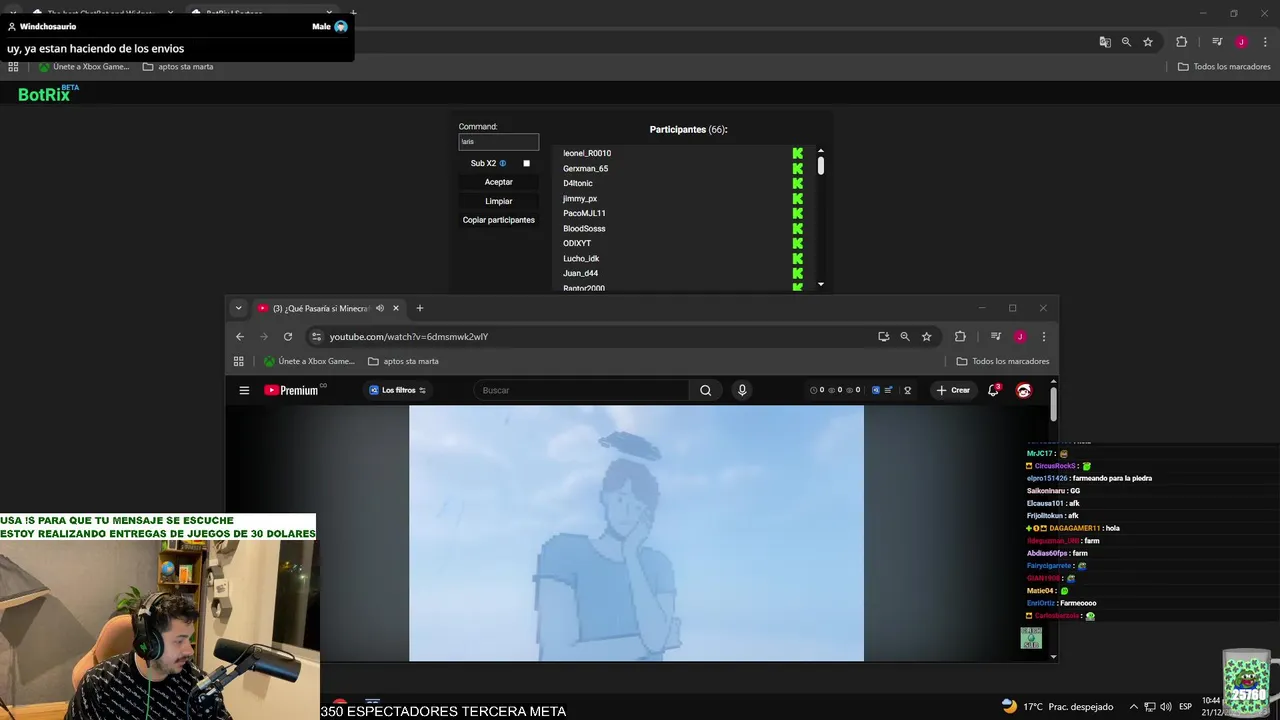
Task: Switch to the ¿Qué Pasaría si Minecraft tab
Action: coord(320,308)
